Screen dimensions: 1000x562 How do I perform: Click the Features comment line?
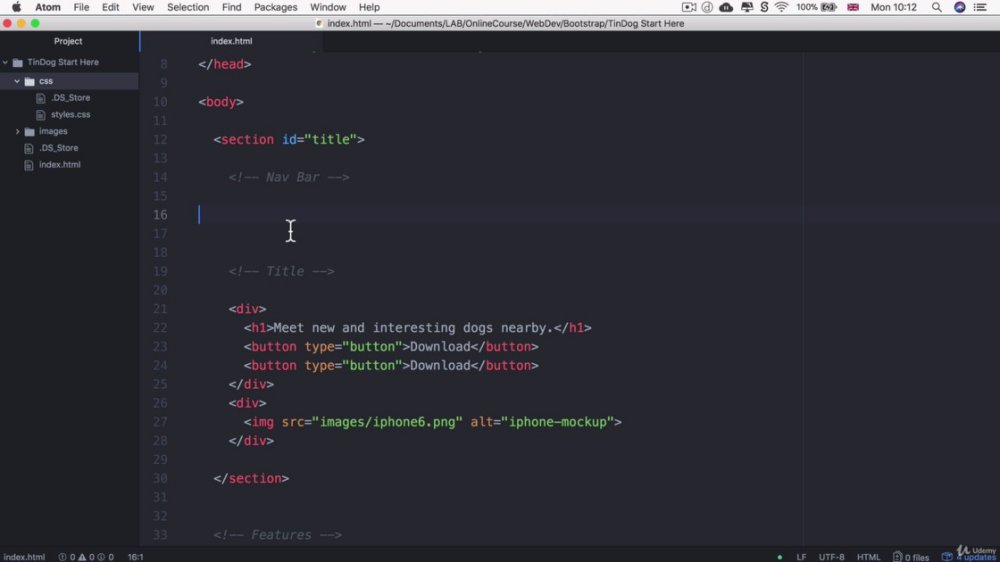[x=277, y=535]
